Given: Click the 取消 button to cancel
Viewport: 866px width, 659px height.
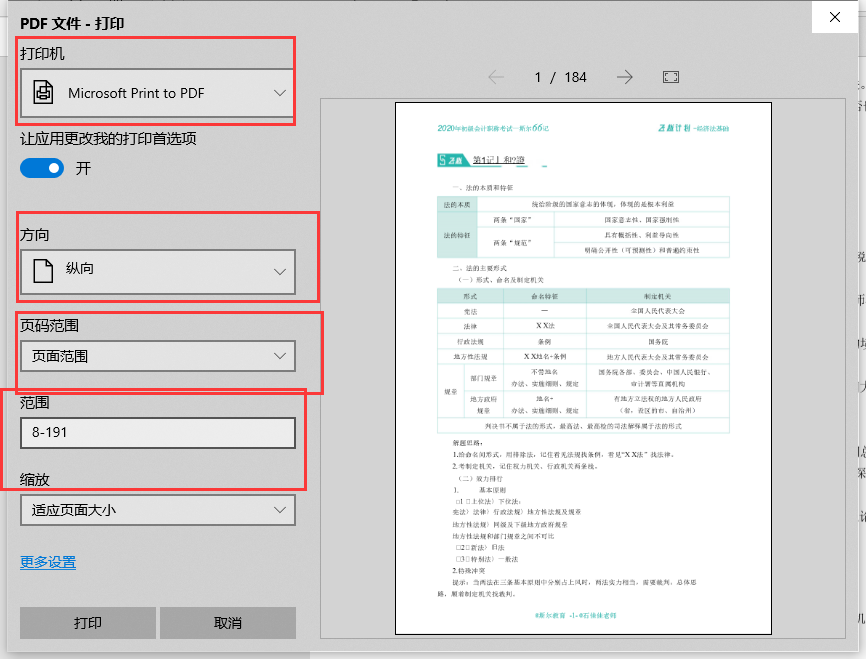Looking at the screenshot, I should (x=228, y=622).
